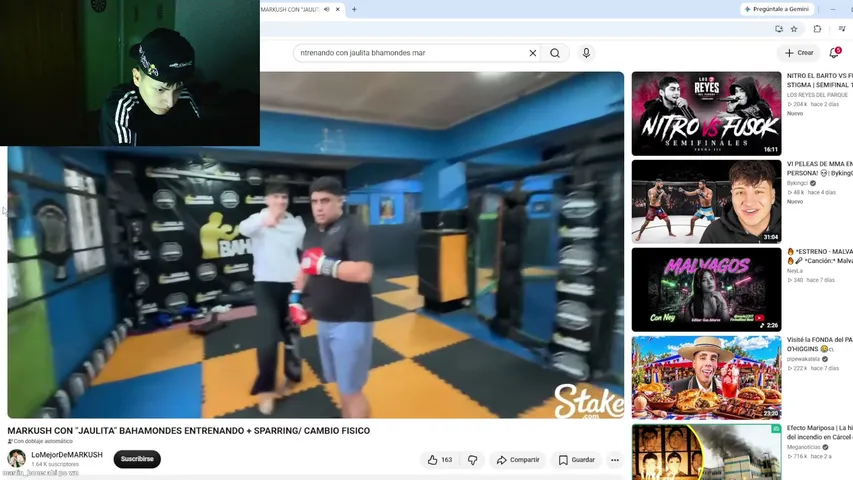Open the VI PELEAS DE MMA title

[x=820, y=168]
